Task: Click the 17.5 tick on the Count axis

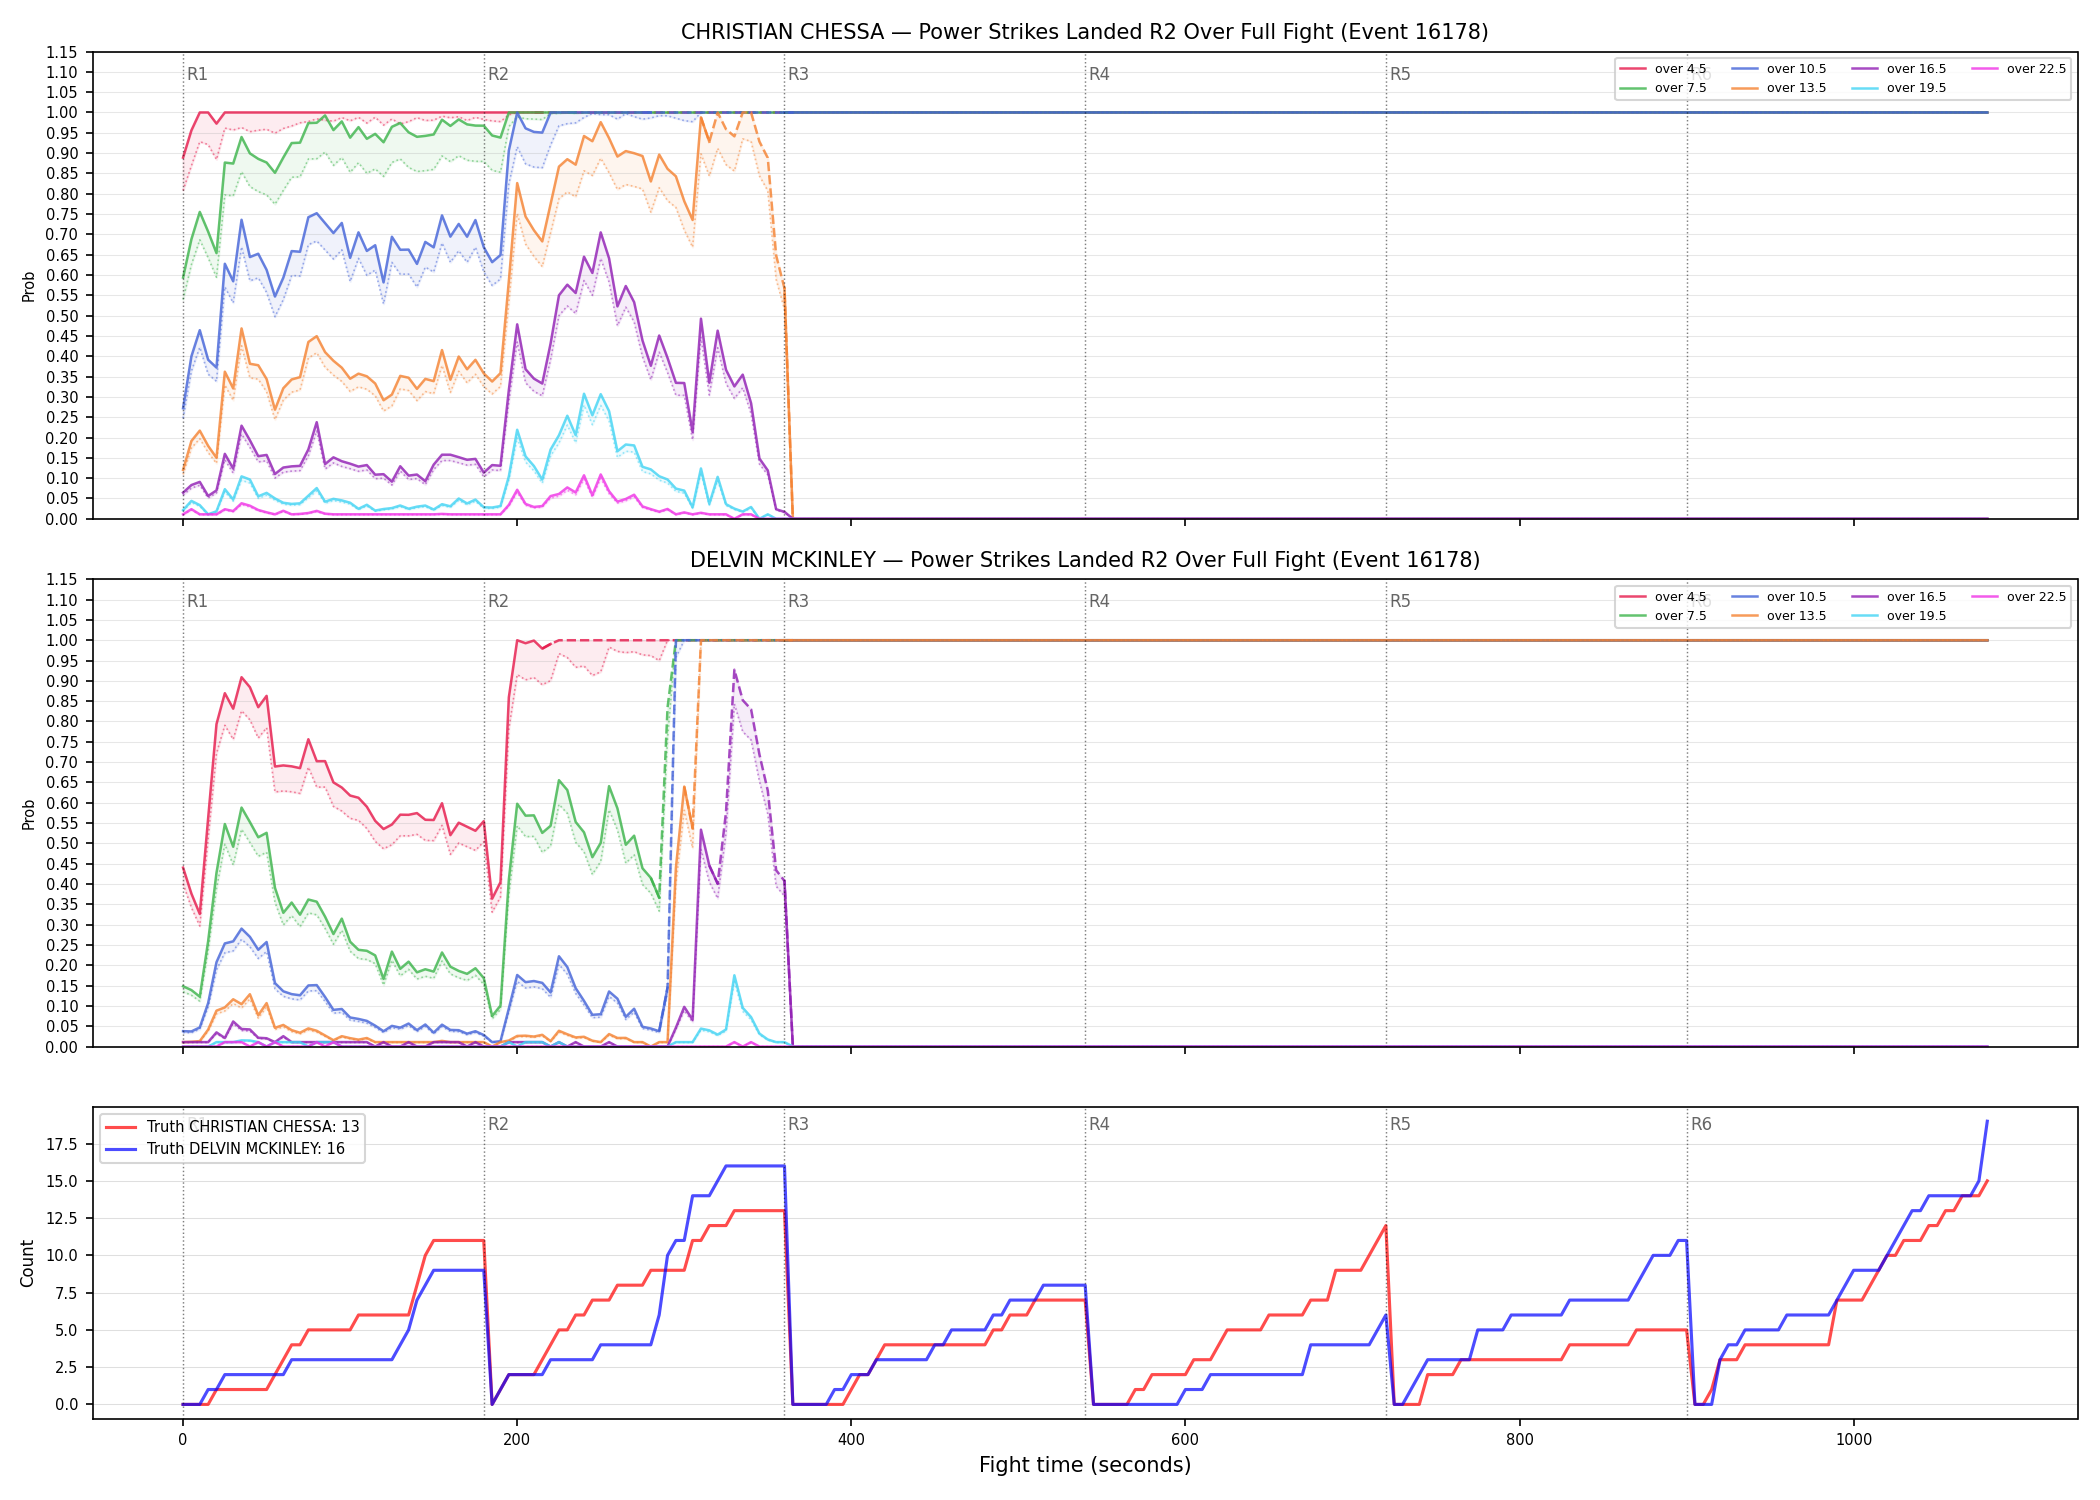Action: 62,1144
